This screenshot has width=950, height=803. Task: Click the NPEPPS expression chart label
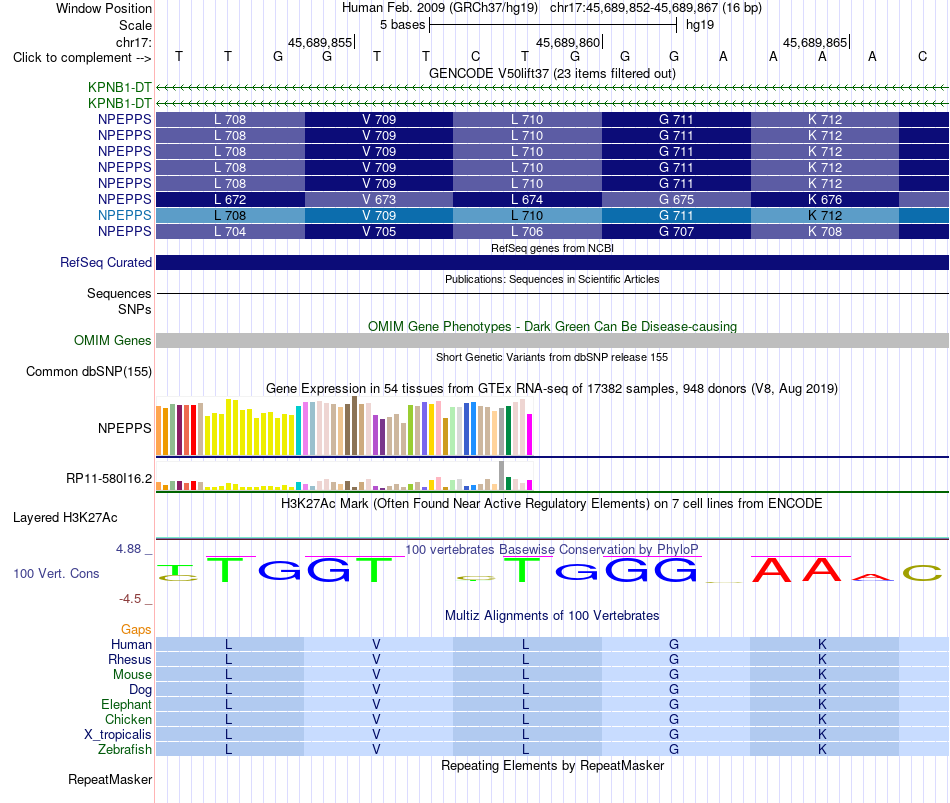click(124, 428)
